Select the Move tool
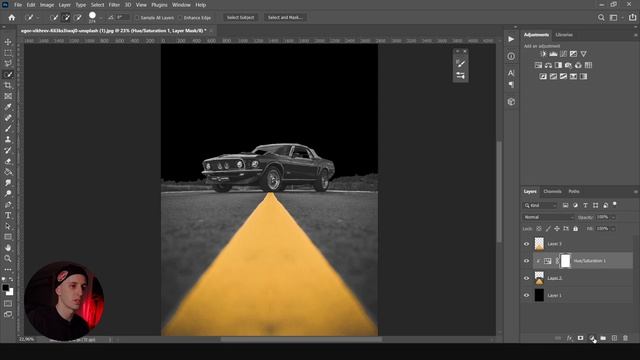640x360 pixels. (x=8, y=42)
